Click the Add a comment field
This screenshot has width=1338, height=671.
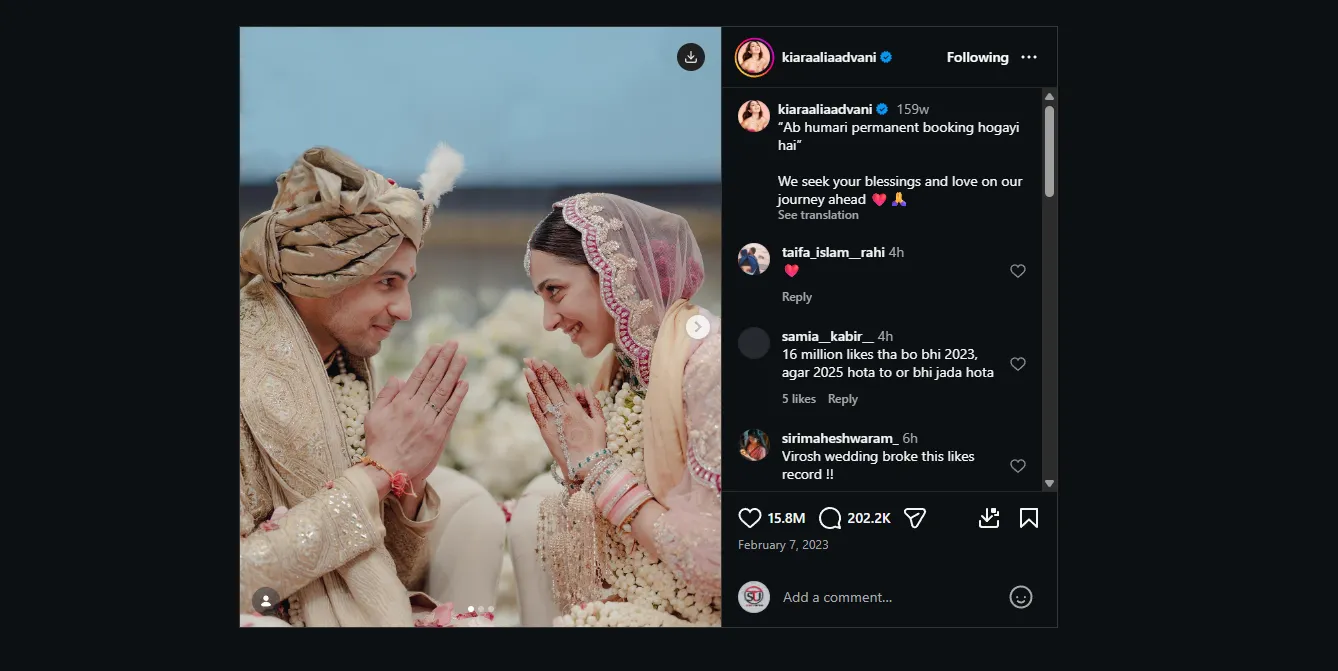(880, 597)
